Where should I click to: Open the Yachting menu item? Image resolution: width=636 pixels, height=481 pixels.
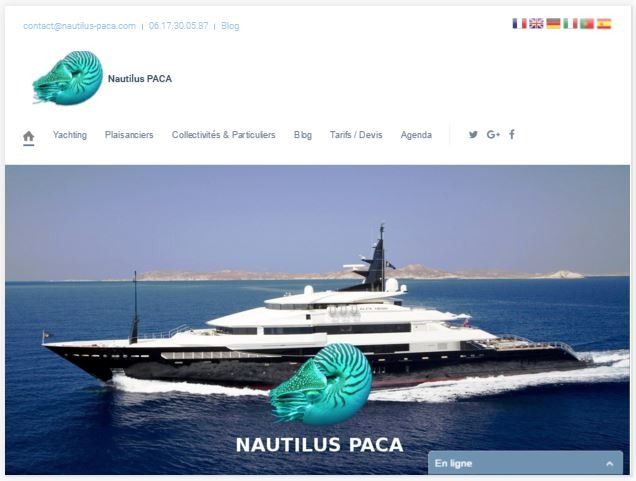[x=70, y=135]
